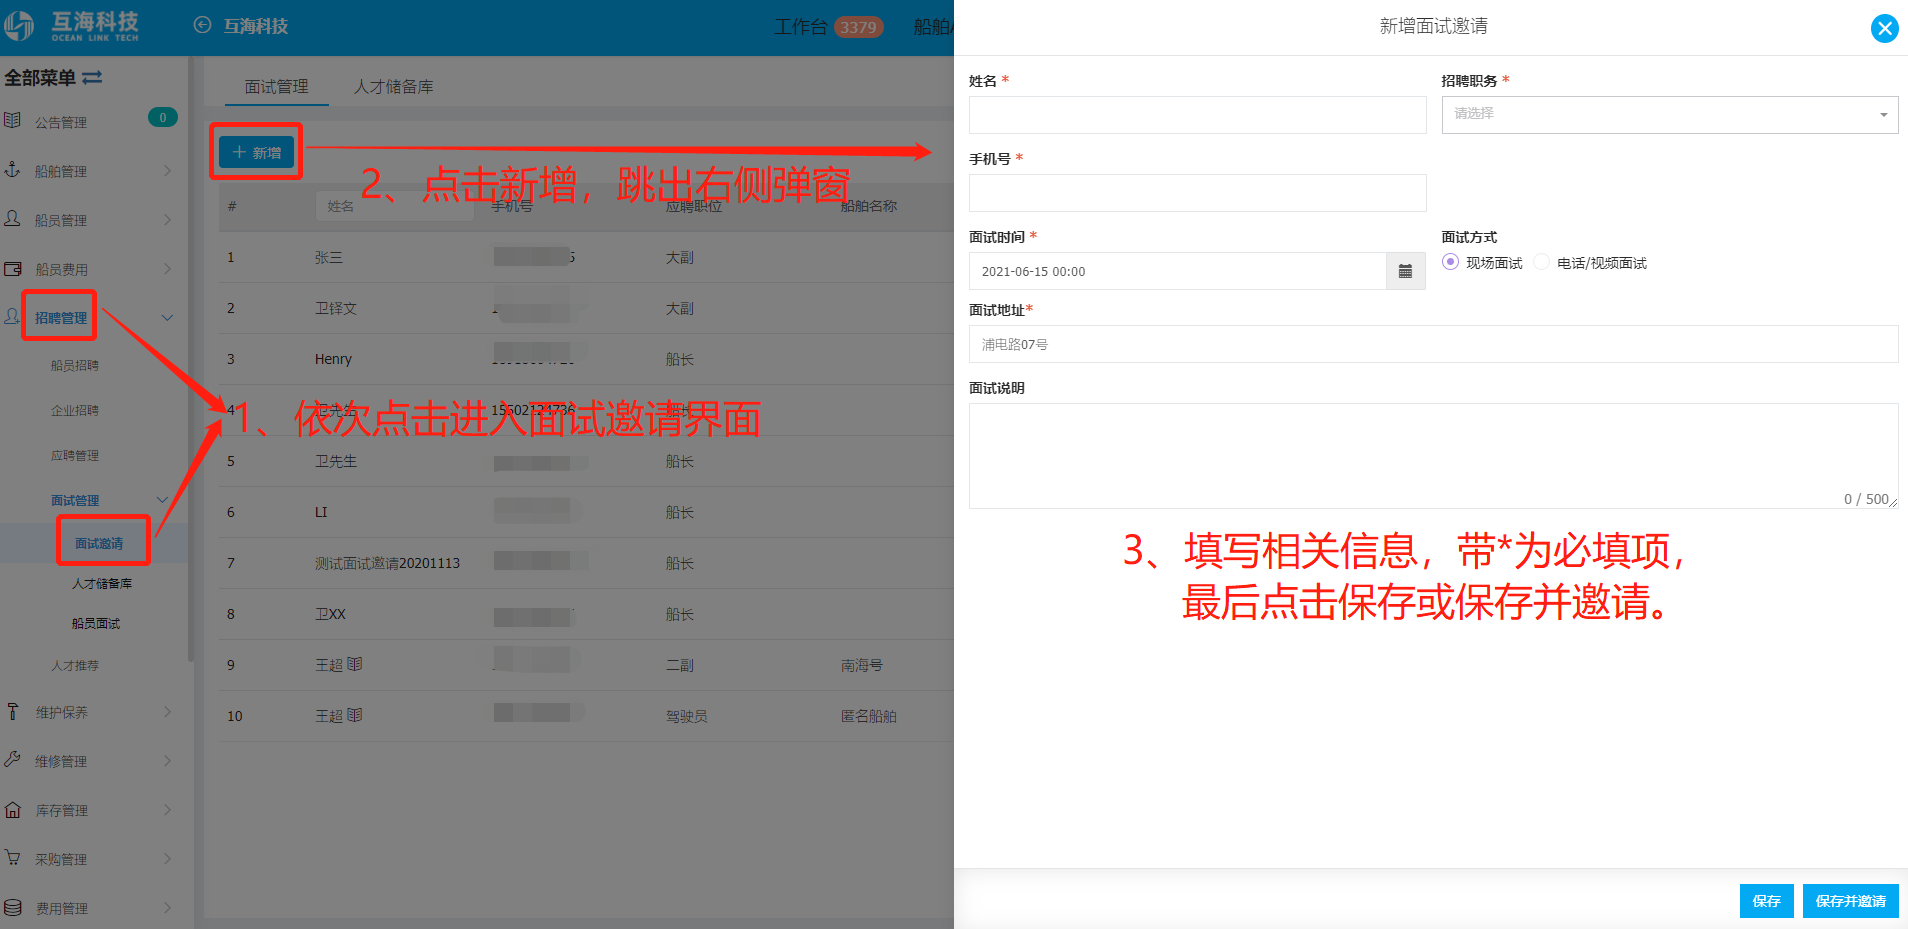This screenshot has height=929, width=1908.
Task: Click the 姓名 input field in the form
Action: point(1197,115)
